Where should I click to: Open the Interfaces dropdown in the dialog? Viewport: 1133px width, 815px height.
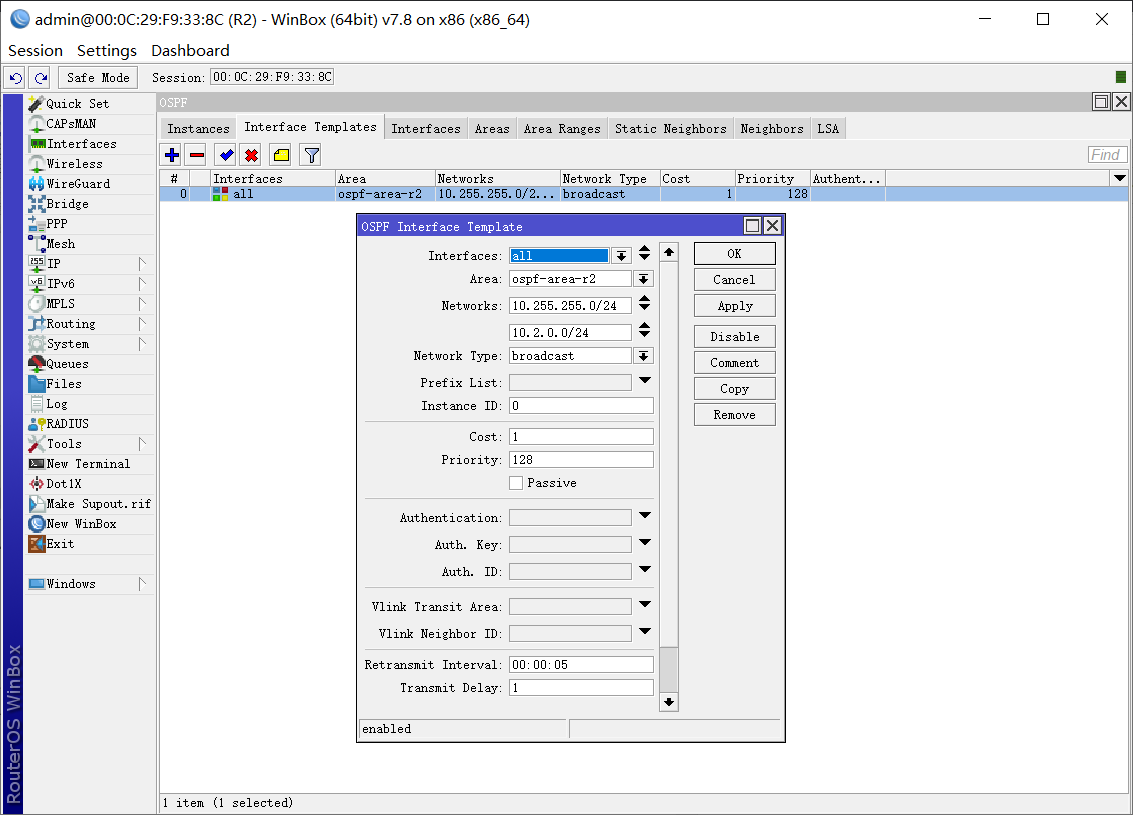[621, 256]
